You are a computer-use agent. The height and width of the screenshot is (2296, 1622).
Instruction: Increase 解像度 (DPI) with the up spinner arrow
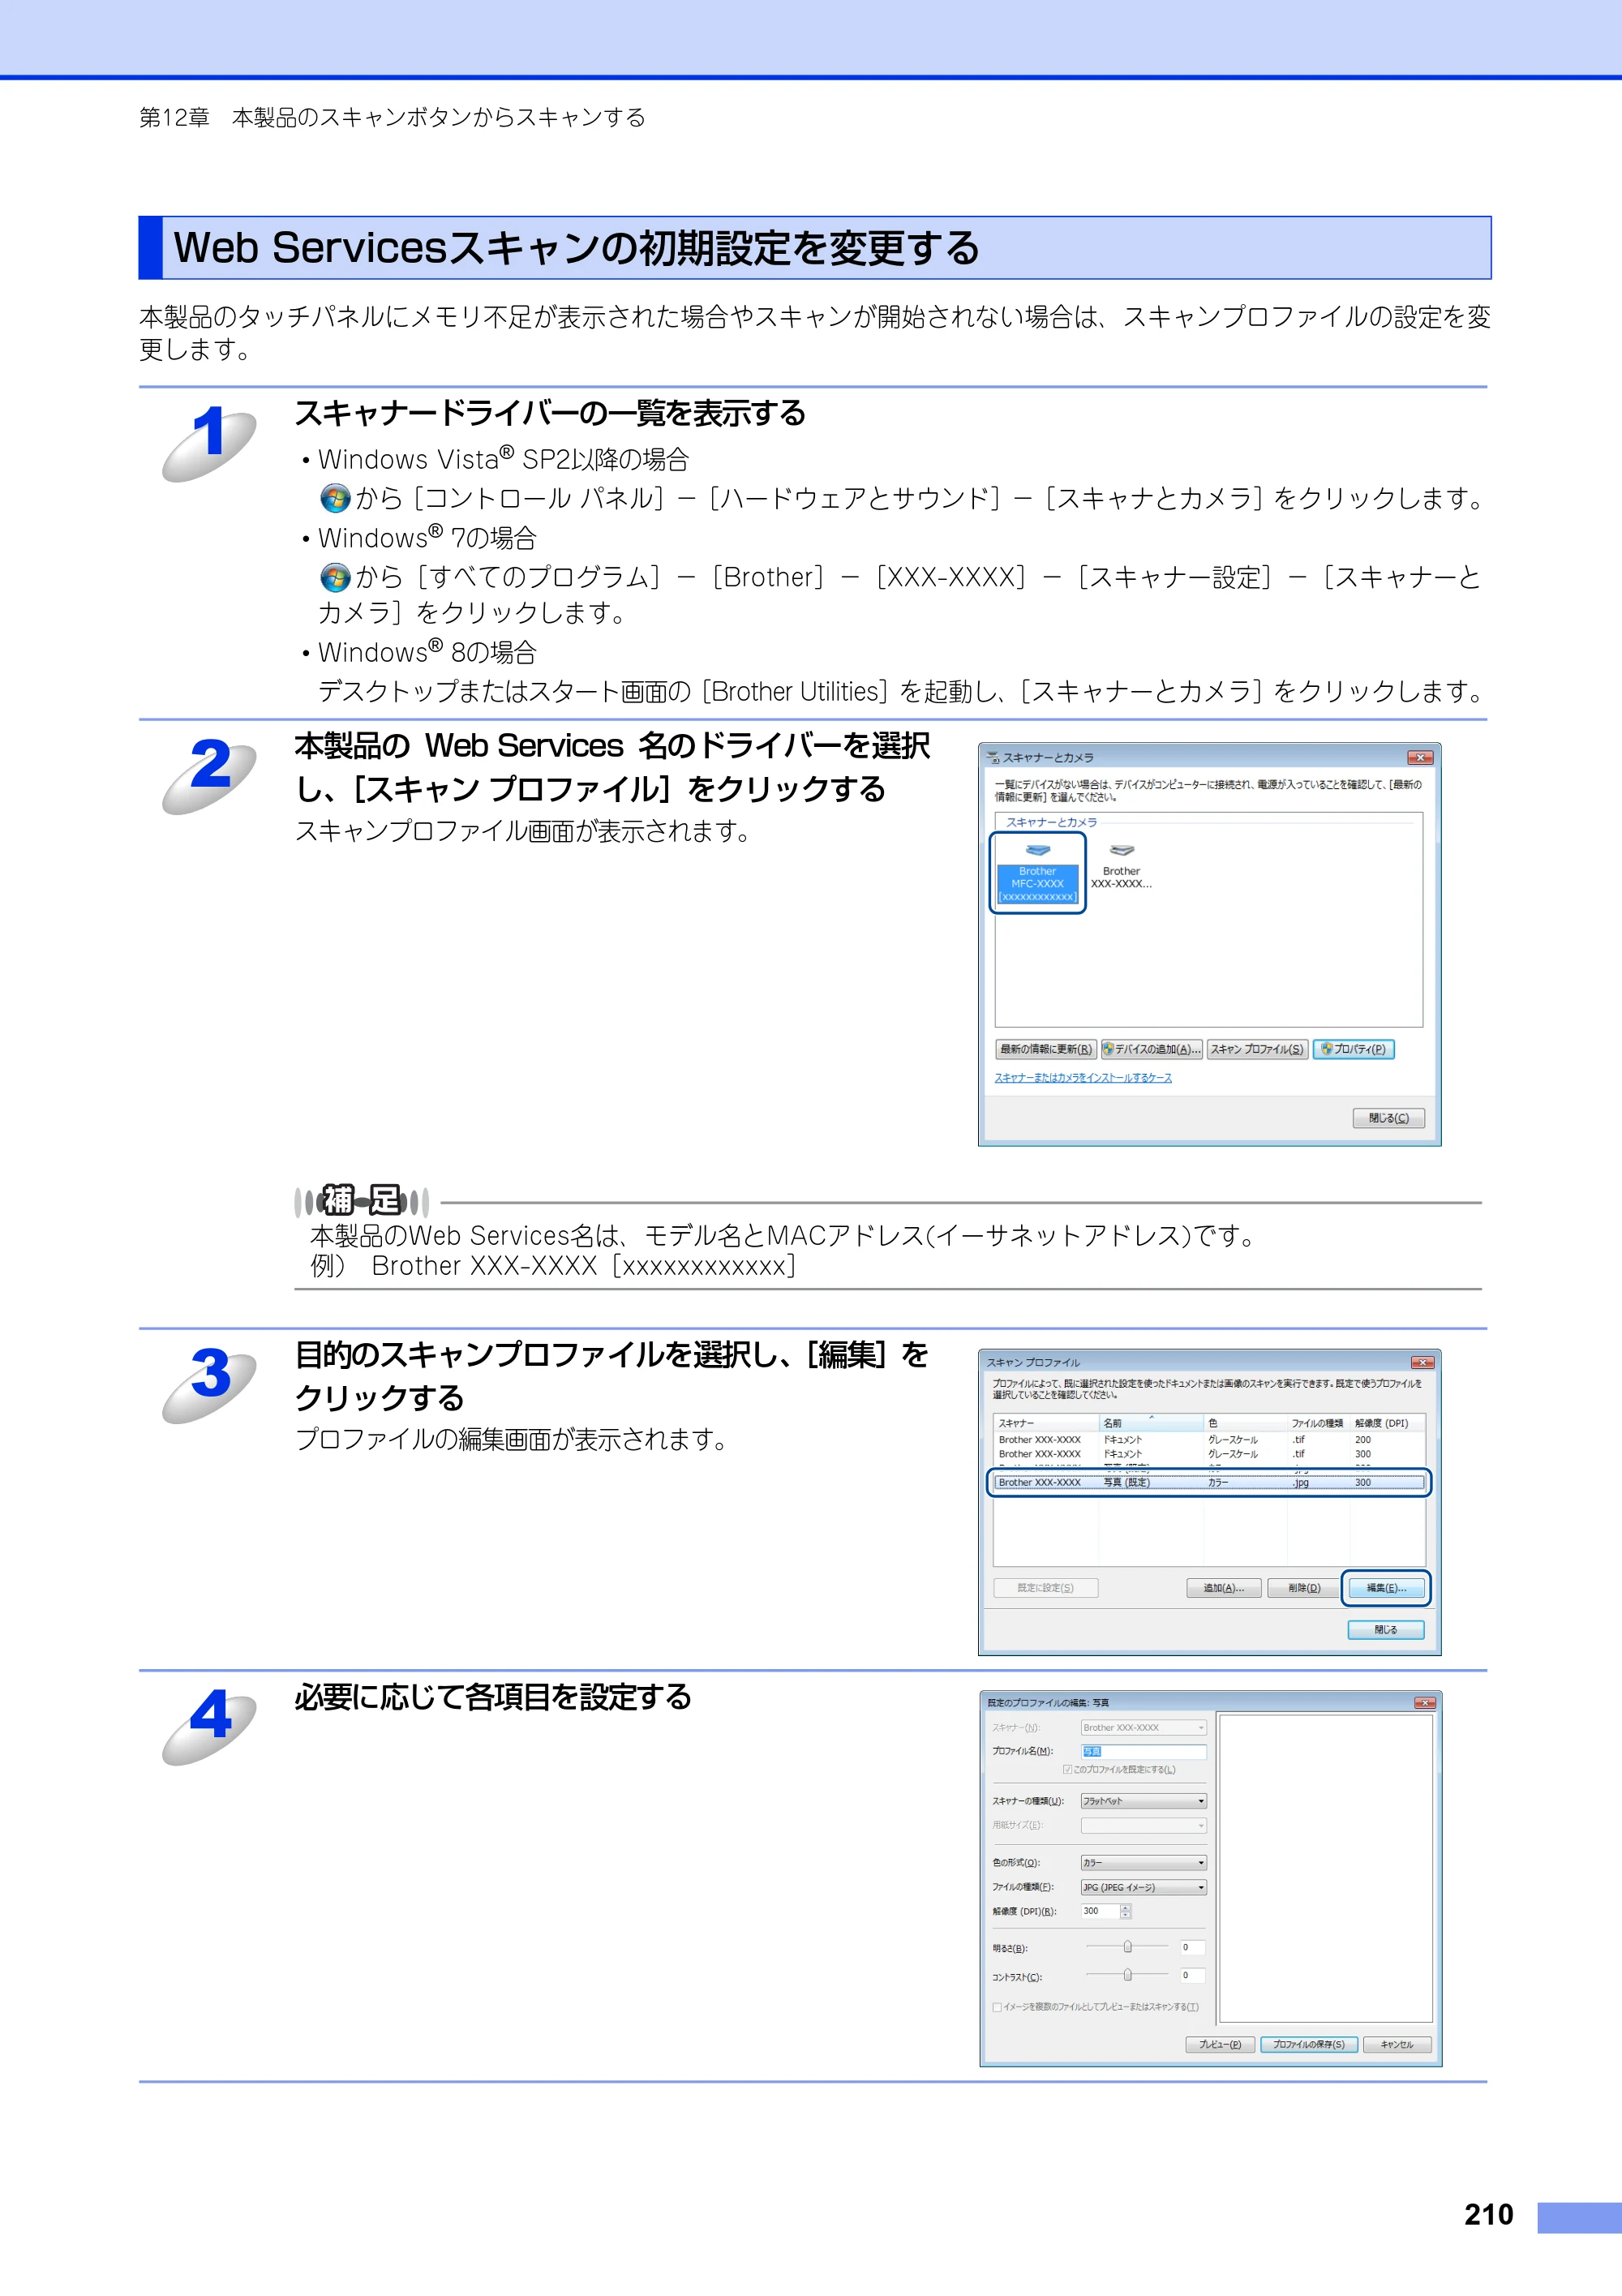pyautogui.click(x=1126, y=1908)
